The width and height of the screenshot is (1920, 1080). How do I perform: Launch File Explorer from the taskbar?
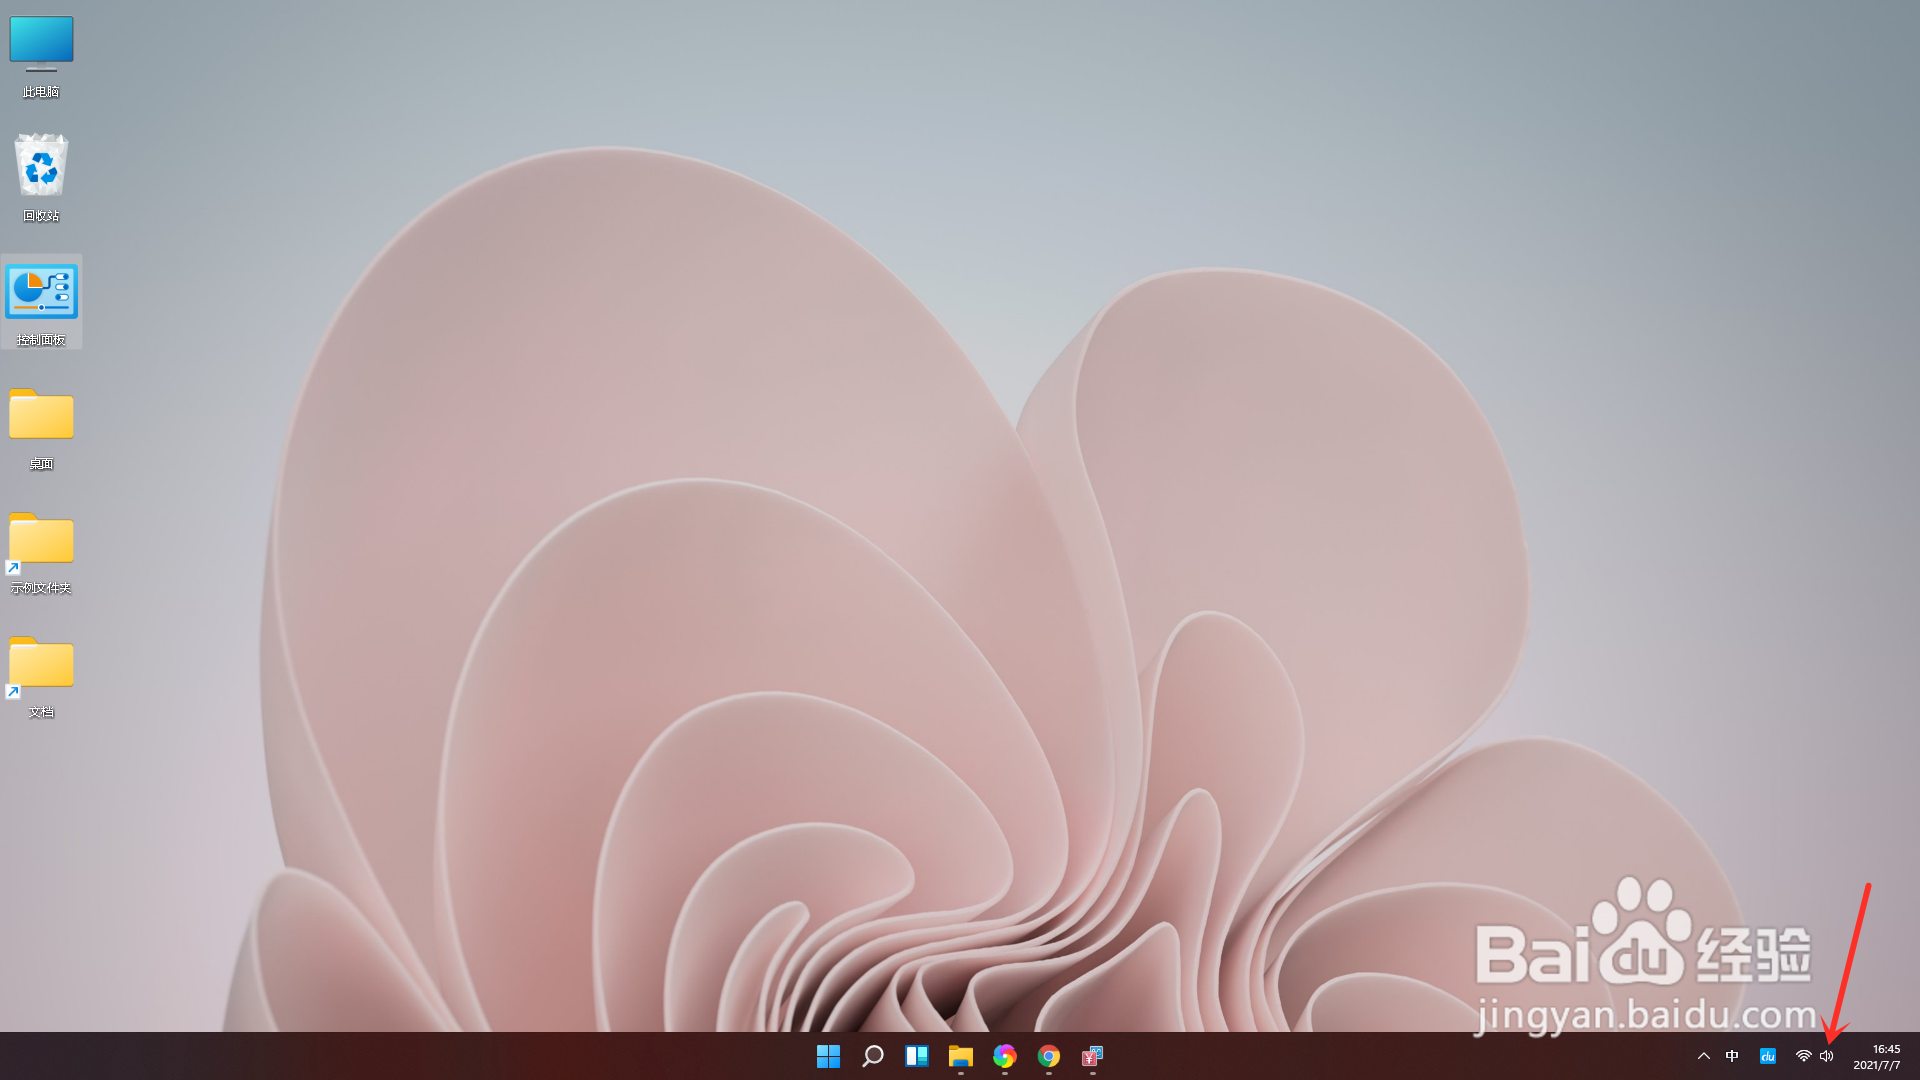point(961,1056)
